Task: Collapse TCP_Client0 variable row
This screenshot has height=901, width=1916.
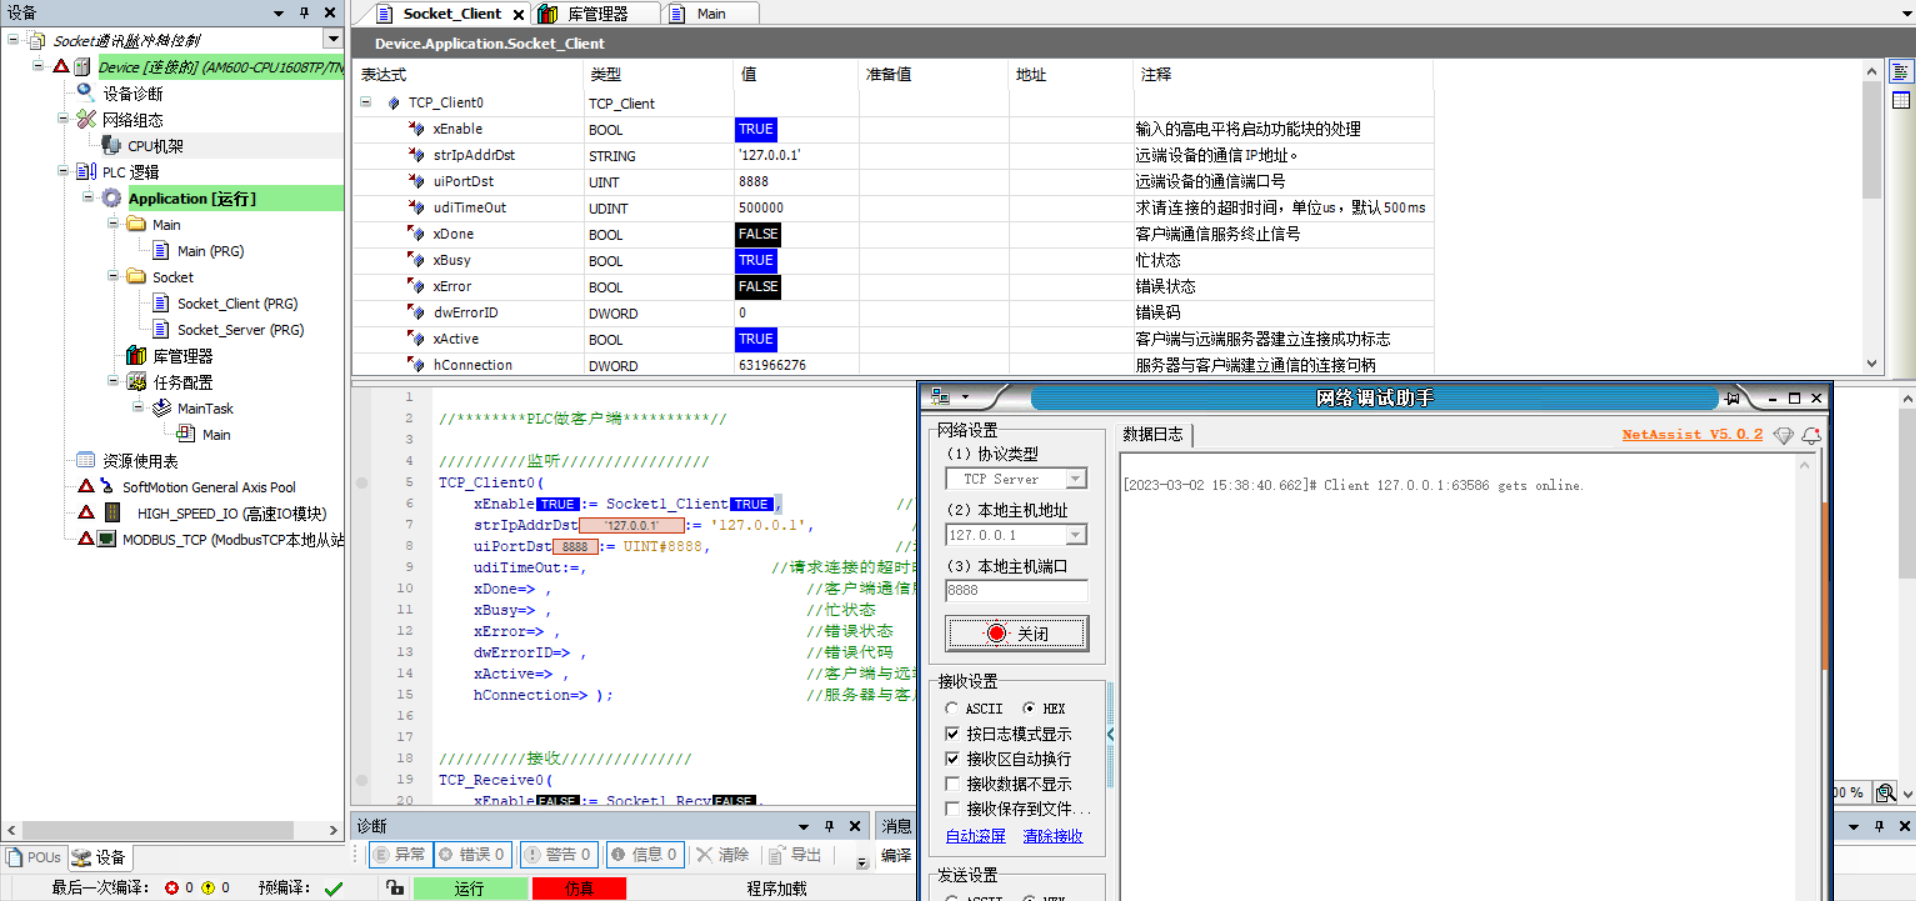Action: pos(366,102)
